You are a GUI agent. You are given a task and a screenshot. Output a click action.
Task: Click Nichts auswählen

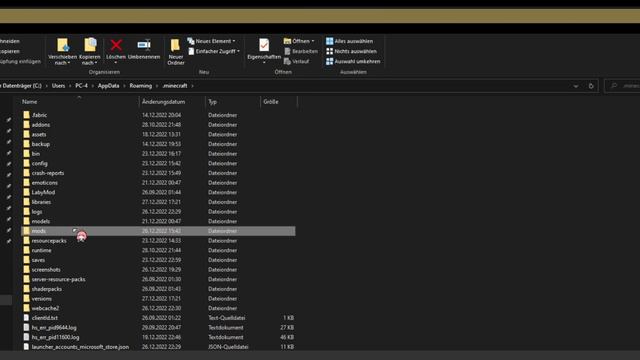pyautogui.click(x=351, y=51)
